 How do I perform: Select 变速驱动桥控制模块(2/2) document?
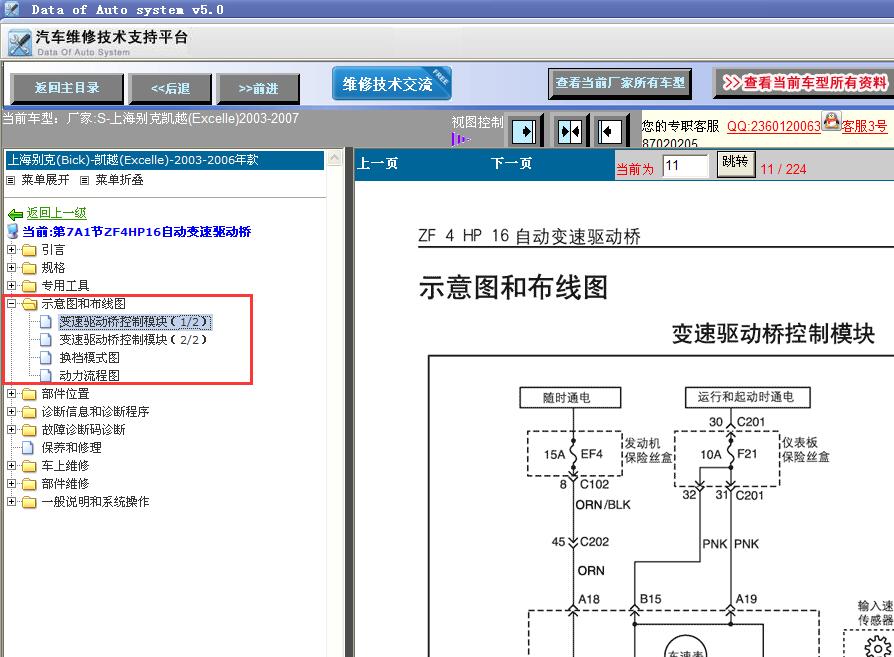tap(133, 340)
